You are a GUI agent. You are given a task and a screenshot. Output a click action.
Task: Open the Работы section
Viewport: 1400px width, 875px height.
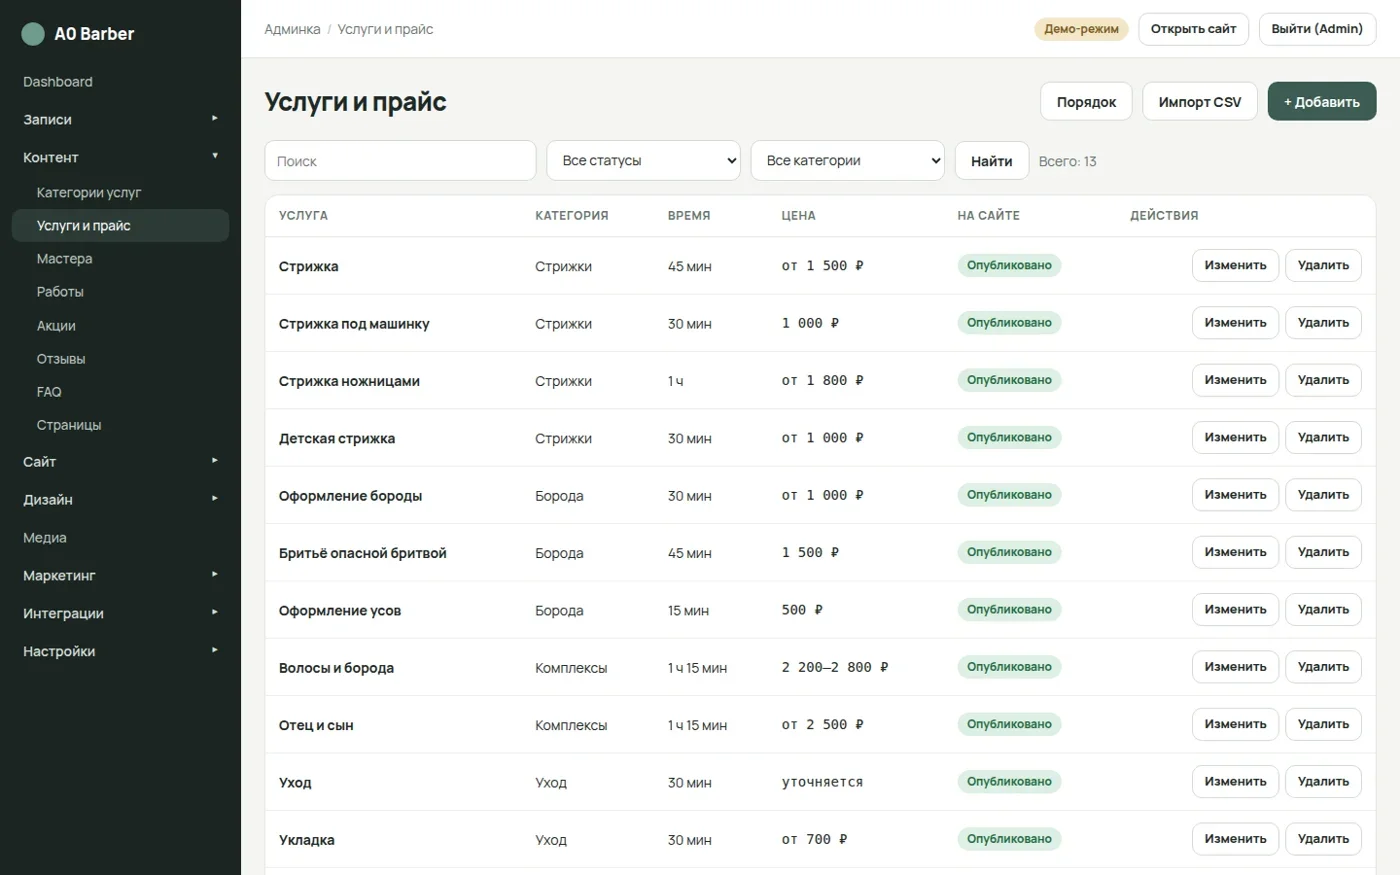tap(120, 292)
